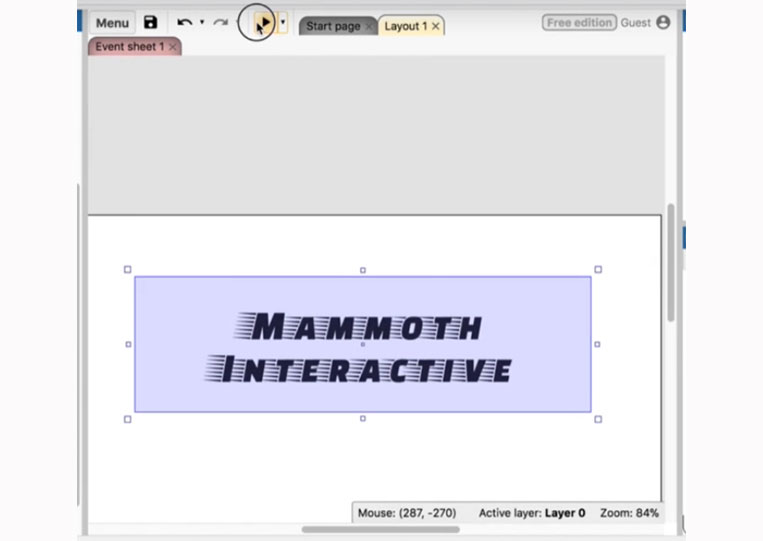The image size is (763, 541).
Task: Preview the project with the play button
Action: pyautogui.click(x=263, y=22)
